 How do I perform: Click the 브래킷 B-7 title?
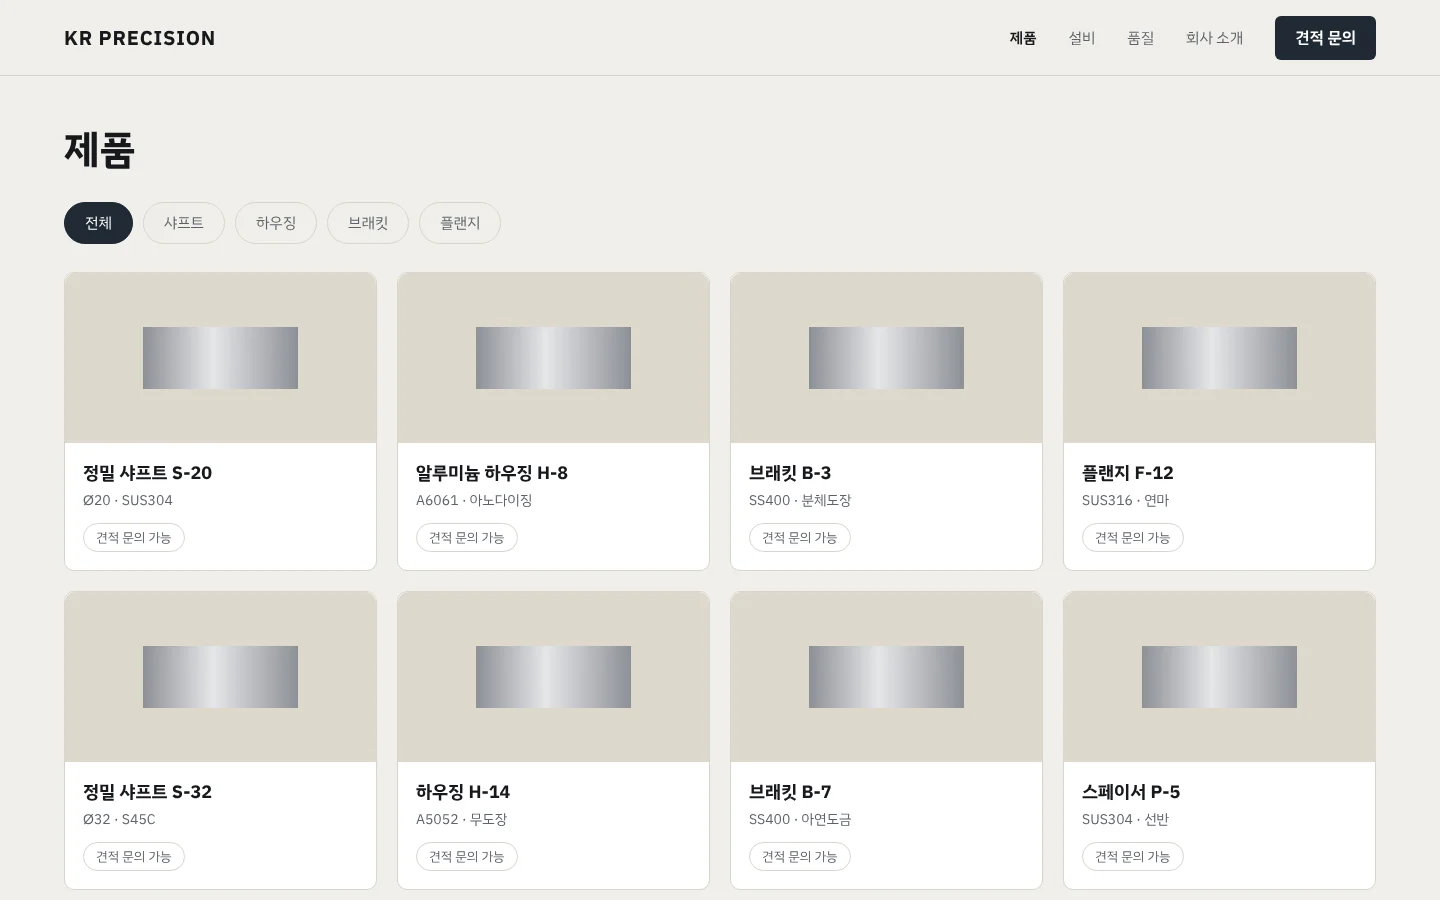pyautogui.click(x=790, y=792)
